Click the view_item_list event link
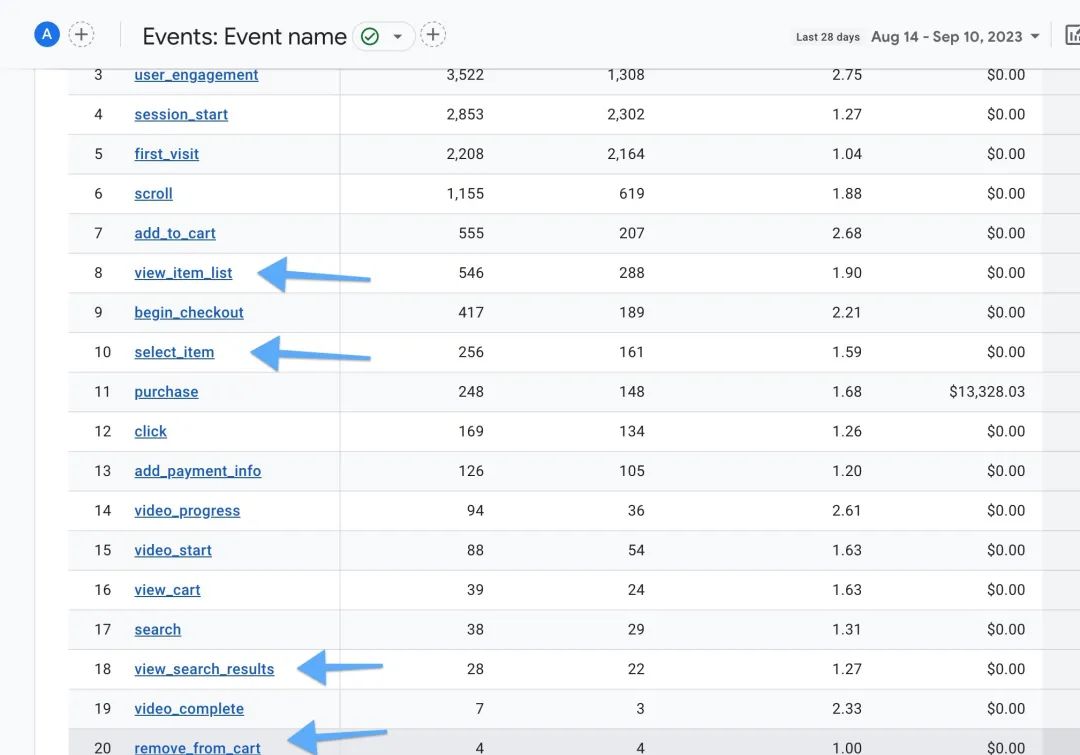The image size is (1080, 755). (x=183, y=273)
